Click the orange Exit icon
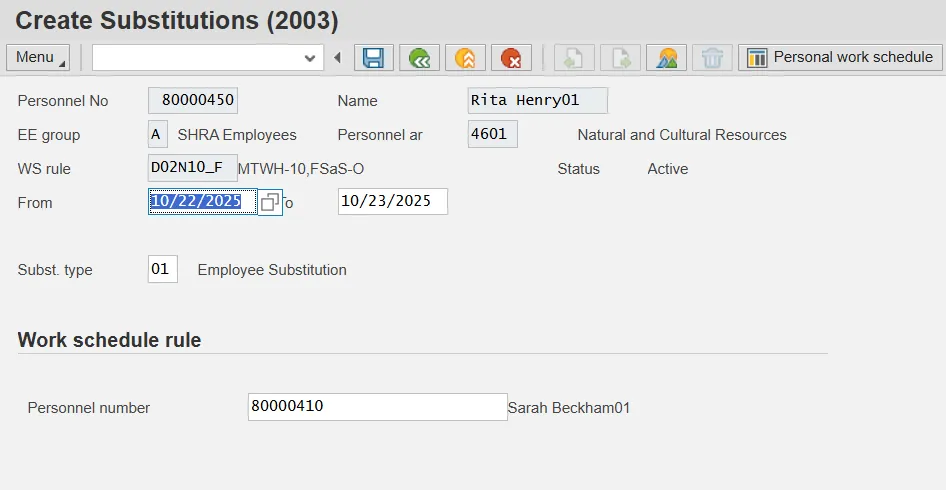Image resolution: width=946 pixels, height=490 pixels. 465,58
